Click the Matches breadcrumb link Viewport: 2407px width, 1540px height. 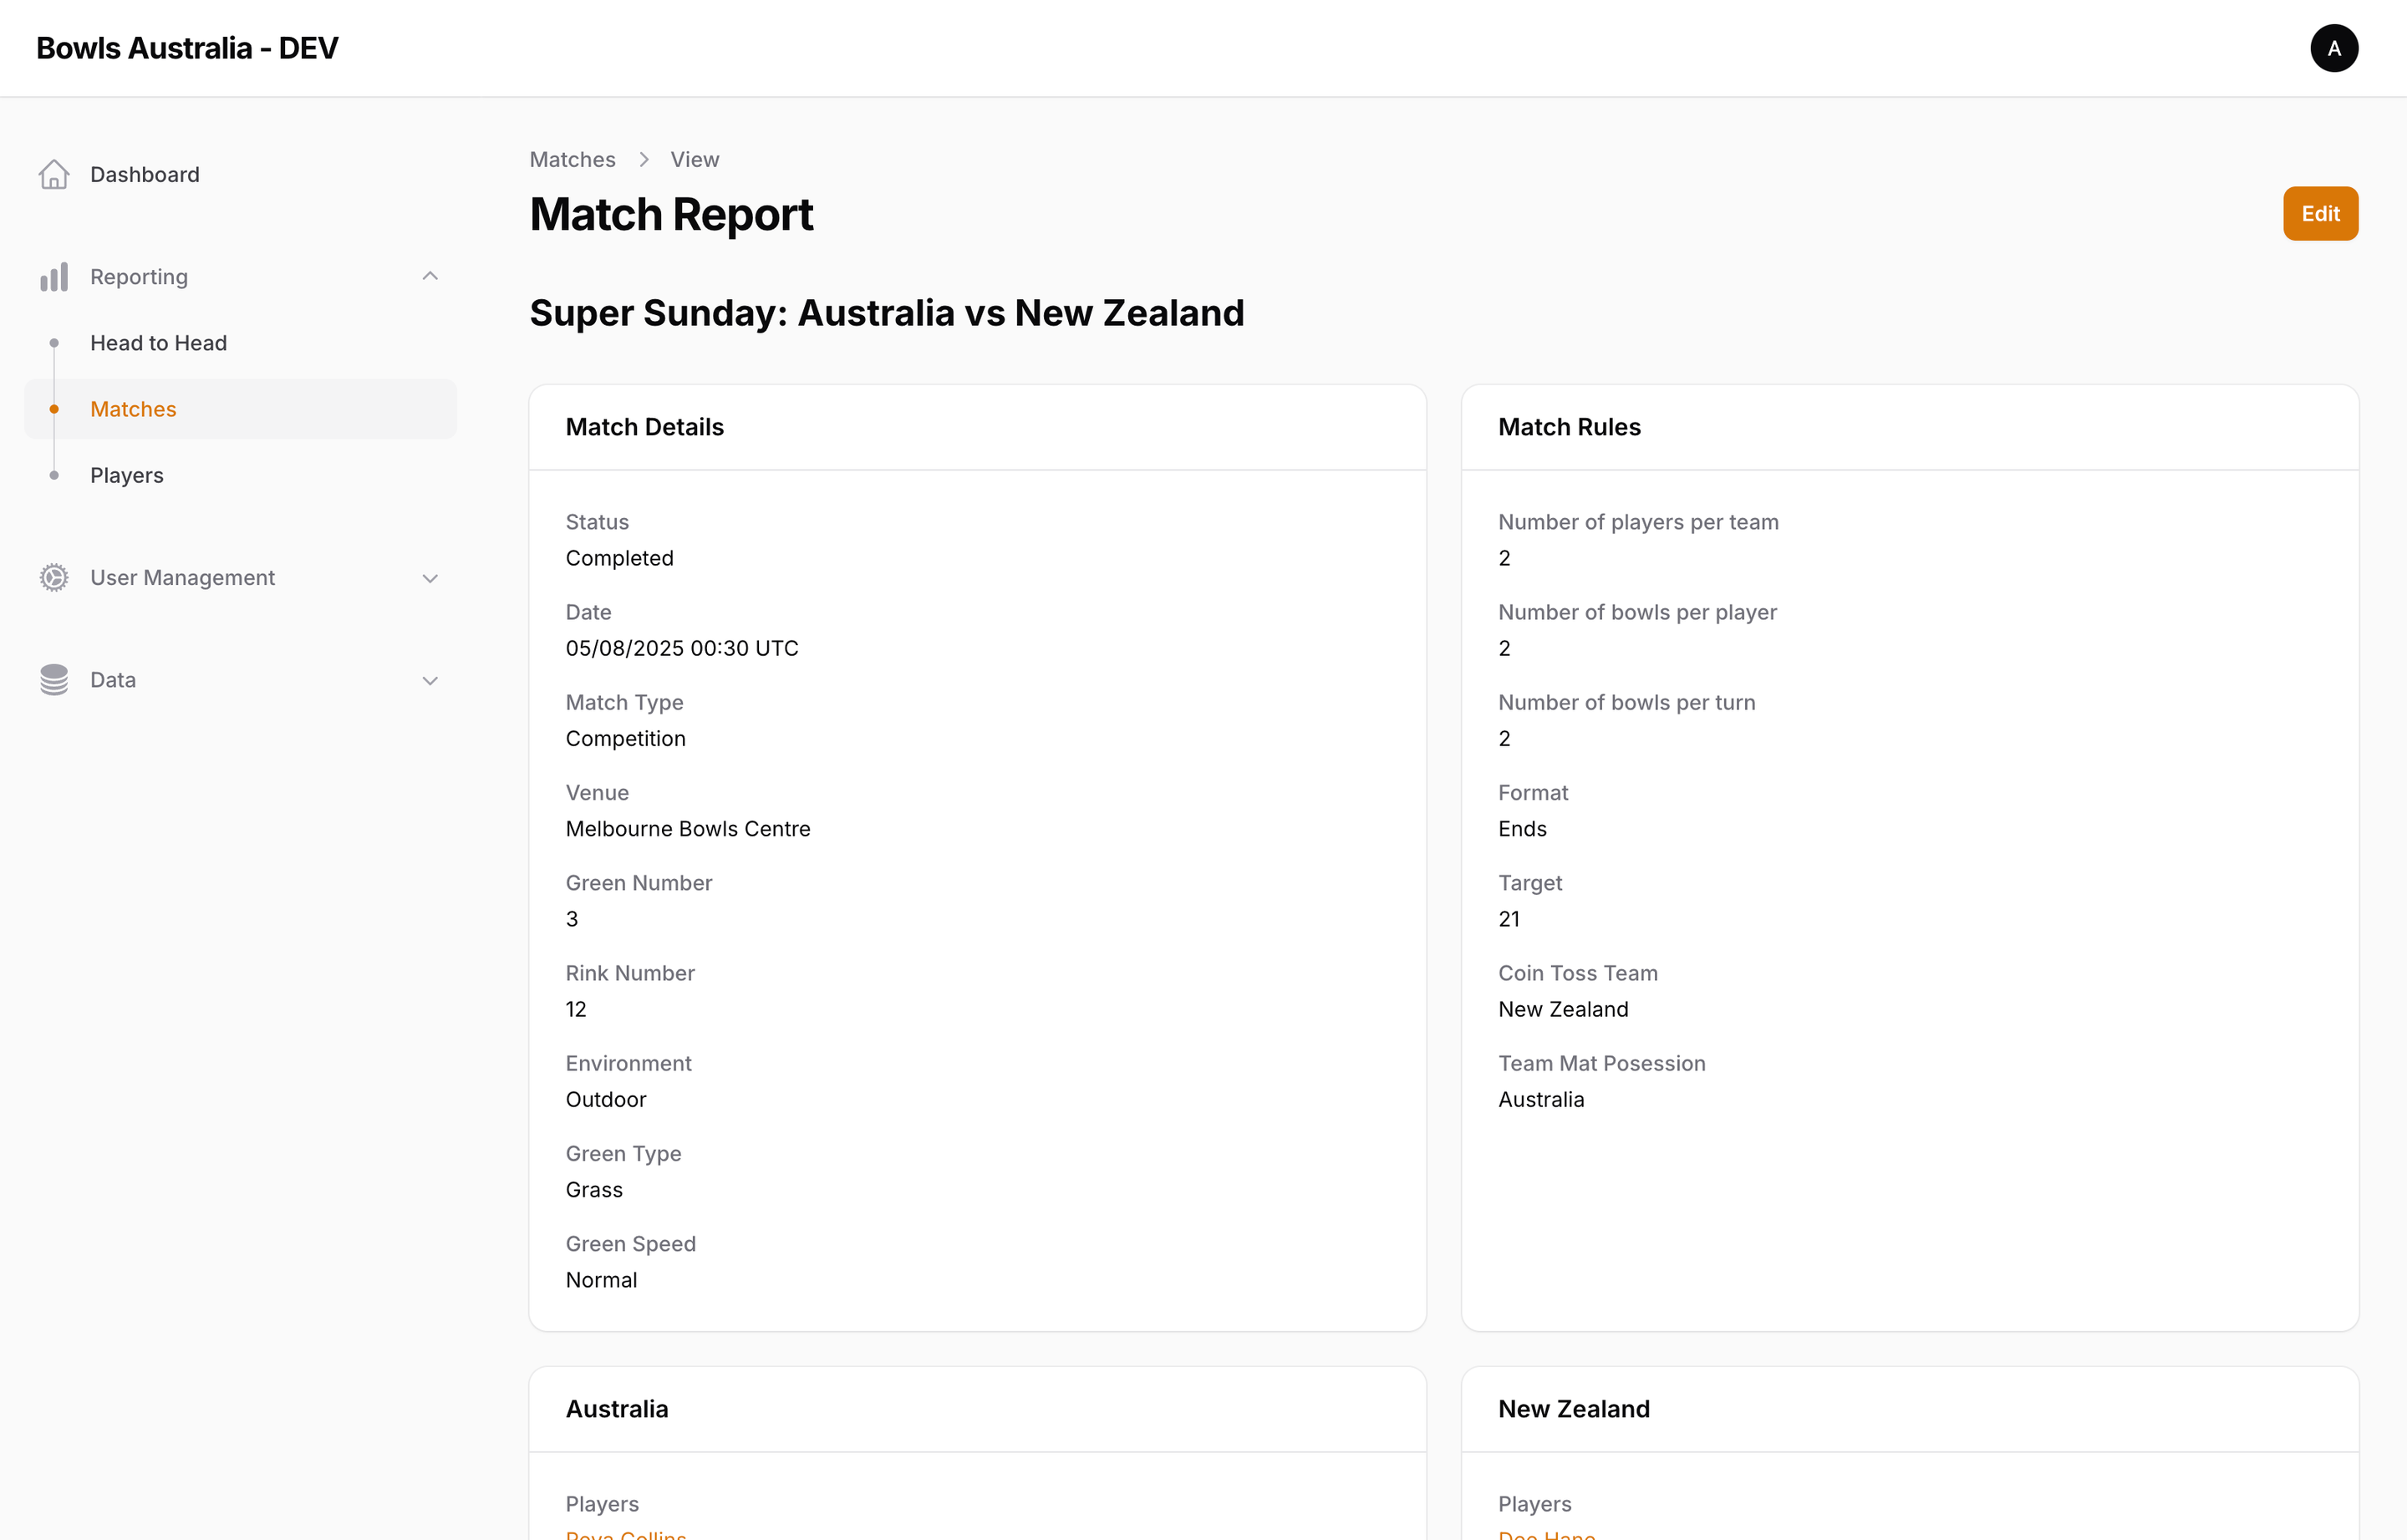[x=572, y=159]
